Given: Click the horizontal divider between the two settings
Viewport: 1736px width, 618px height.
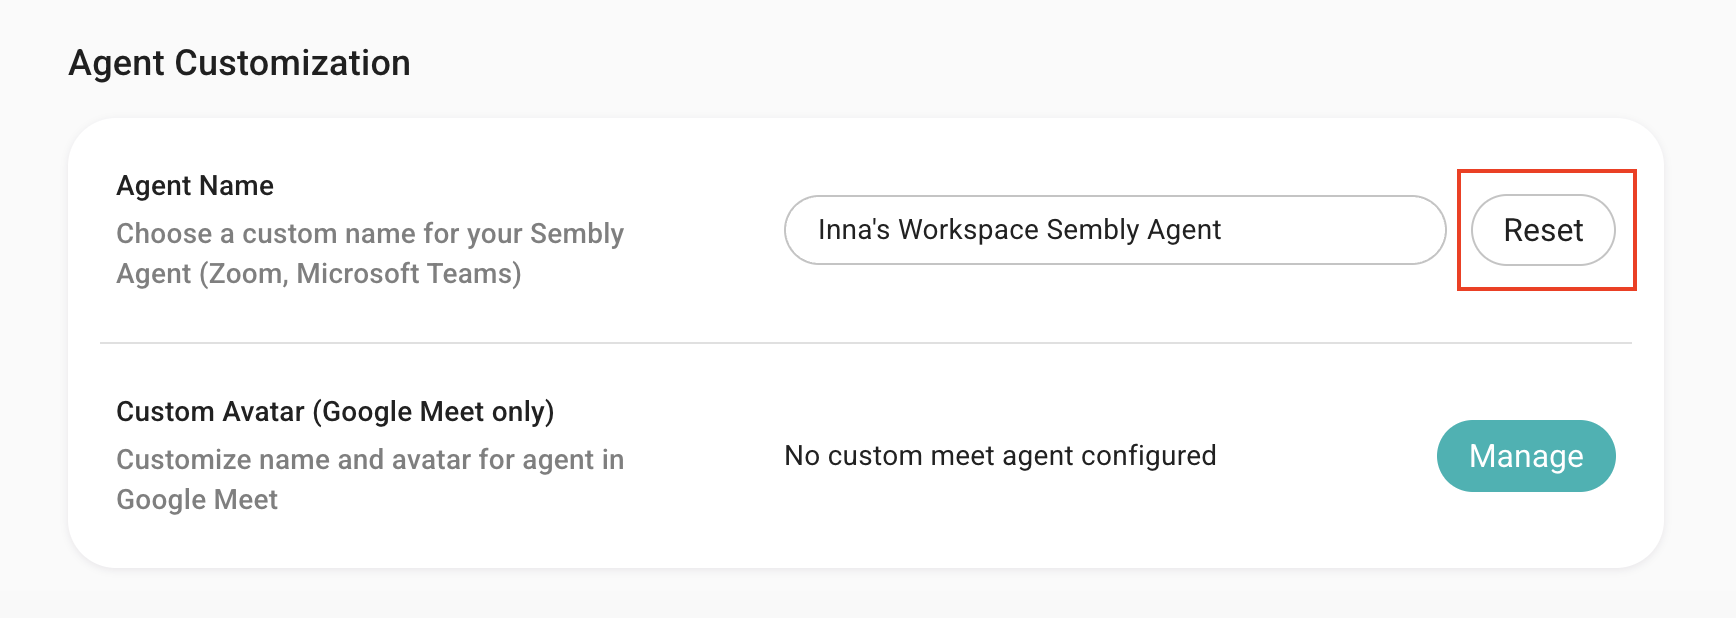Looking at the screenshot, I should pos(866,343).
